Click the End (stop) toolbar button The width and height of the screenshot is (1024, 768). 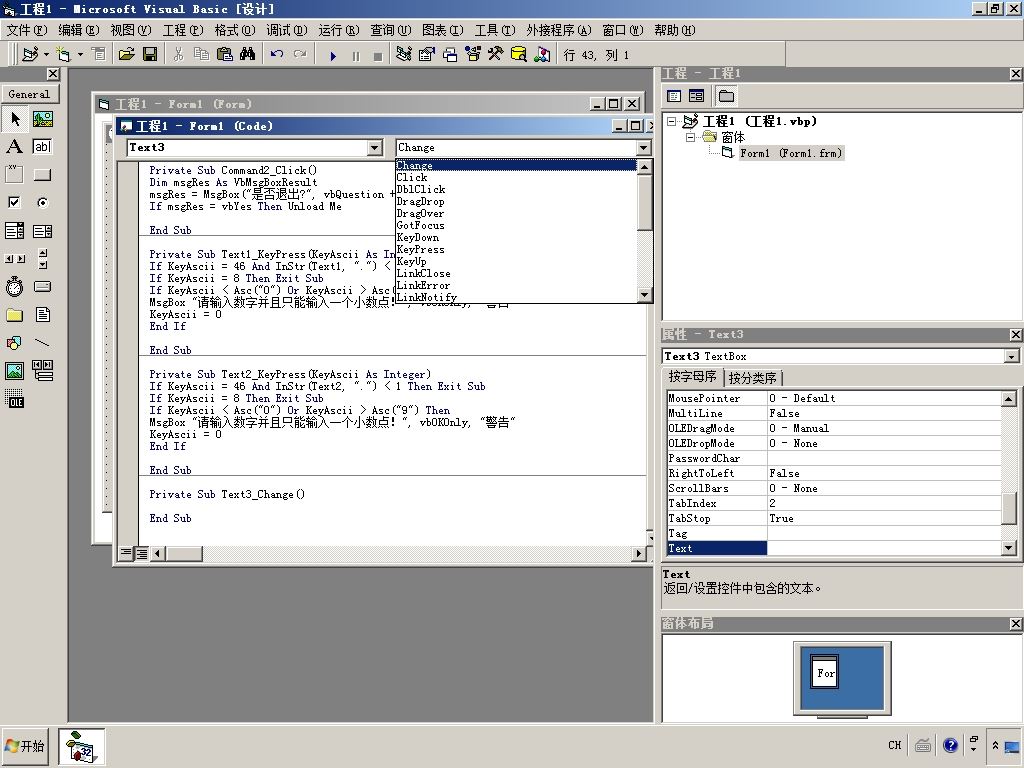(377, 56)
